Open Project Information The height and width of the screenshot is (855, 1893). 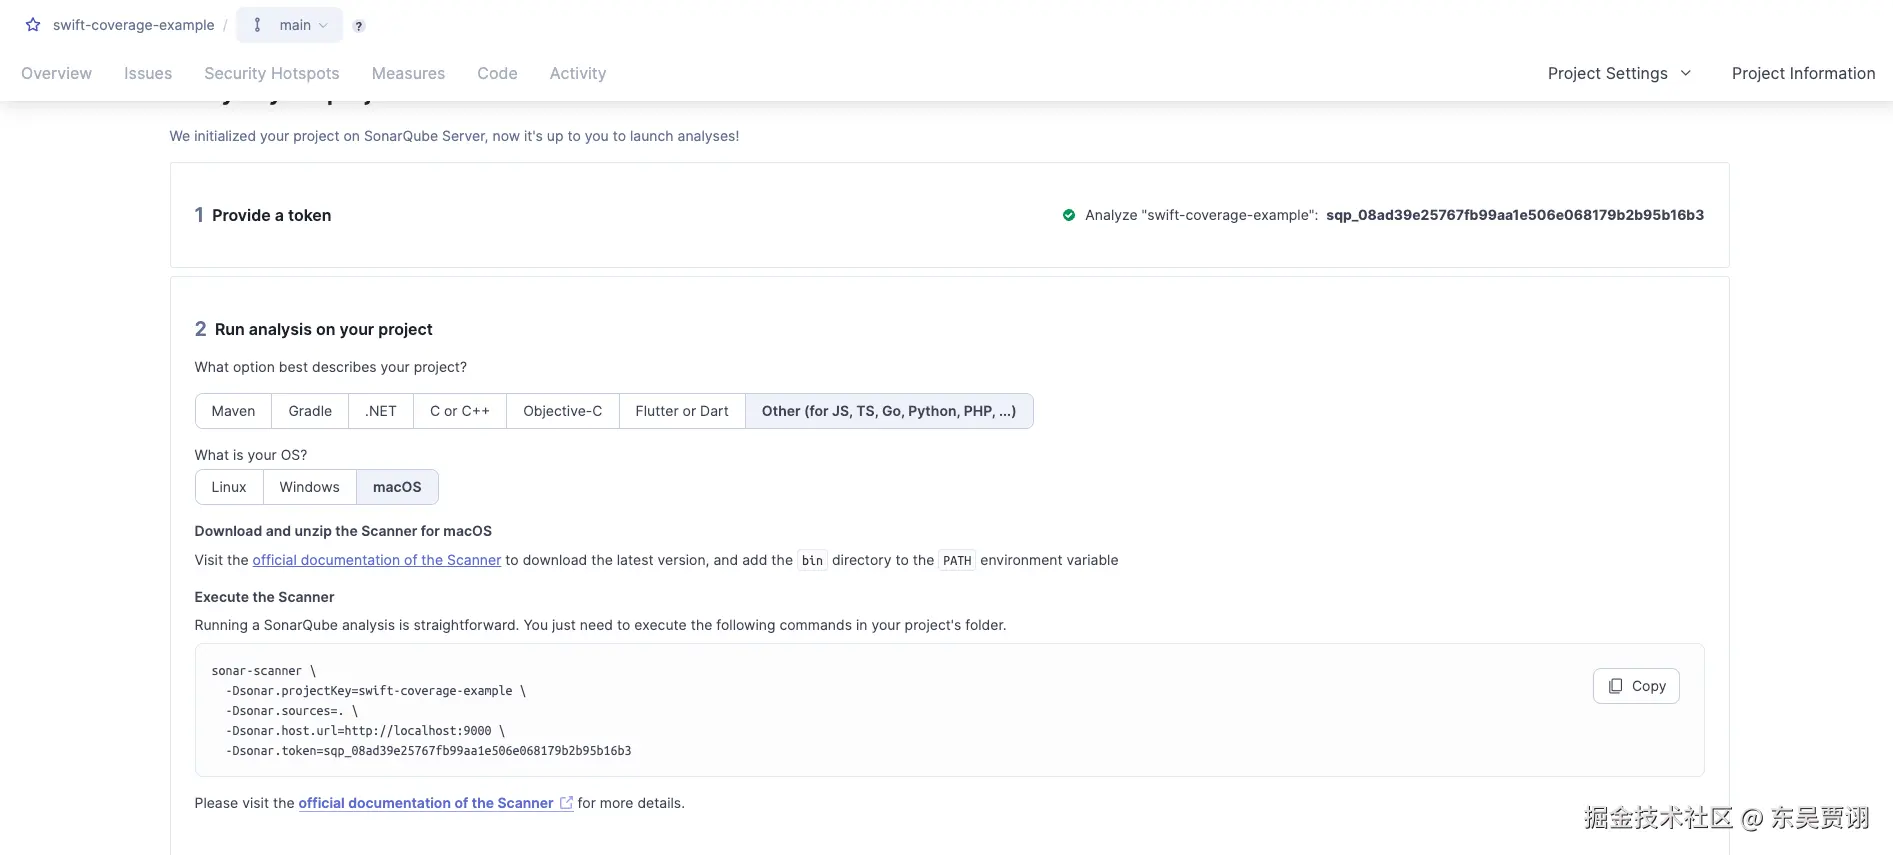click(x=1803, y=73)
